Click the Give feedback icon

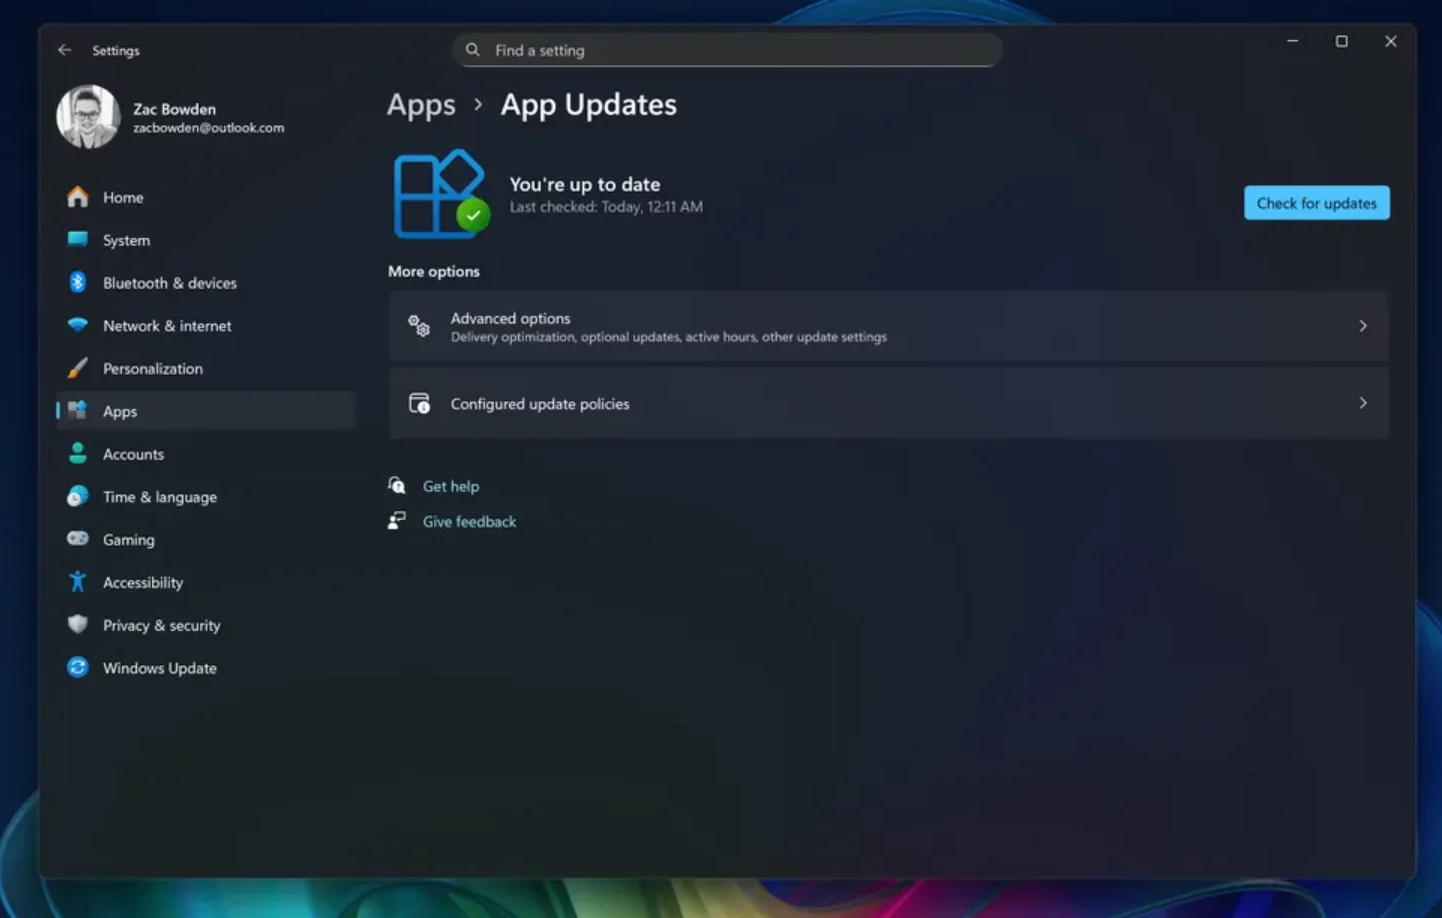click(397, 521)
